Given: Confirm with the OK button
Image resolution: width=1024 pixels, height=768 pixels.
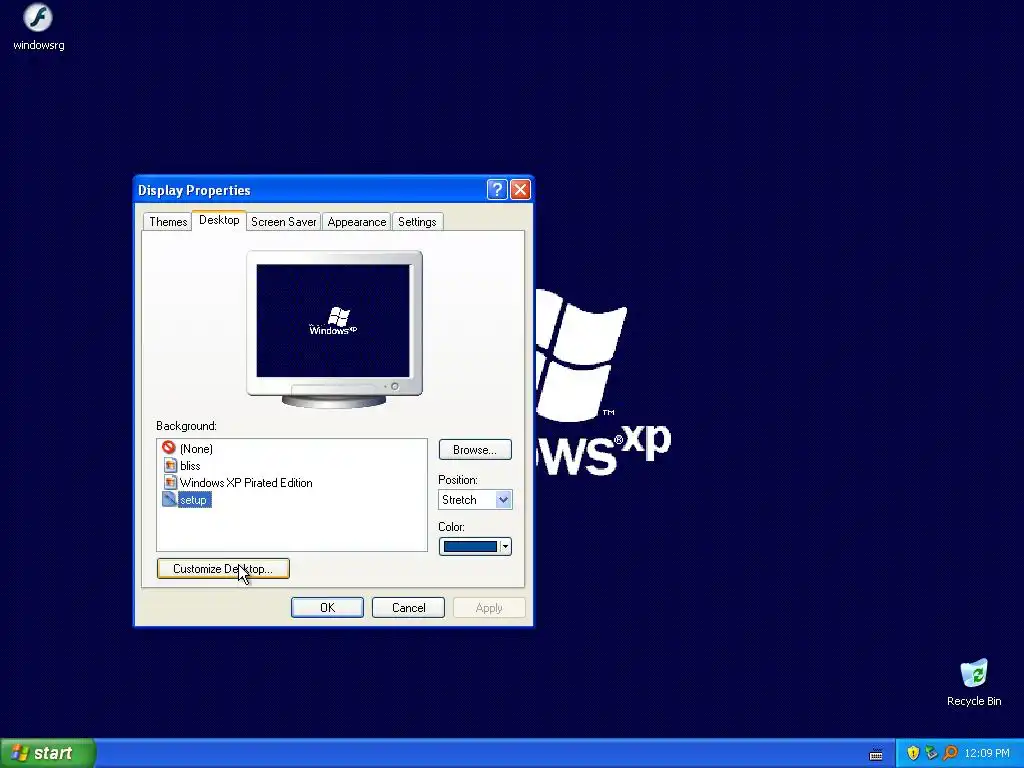Looking at the screenshot, I should point(327,607).
